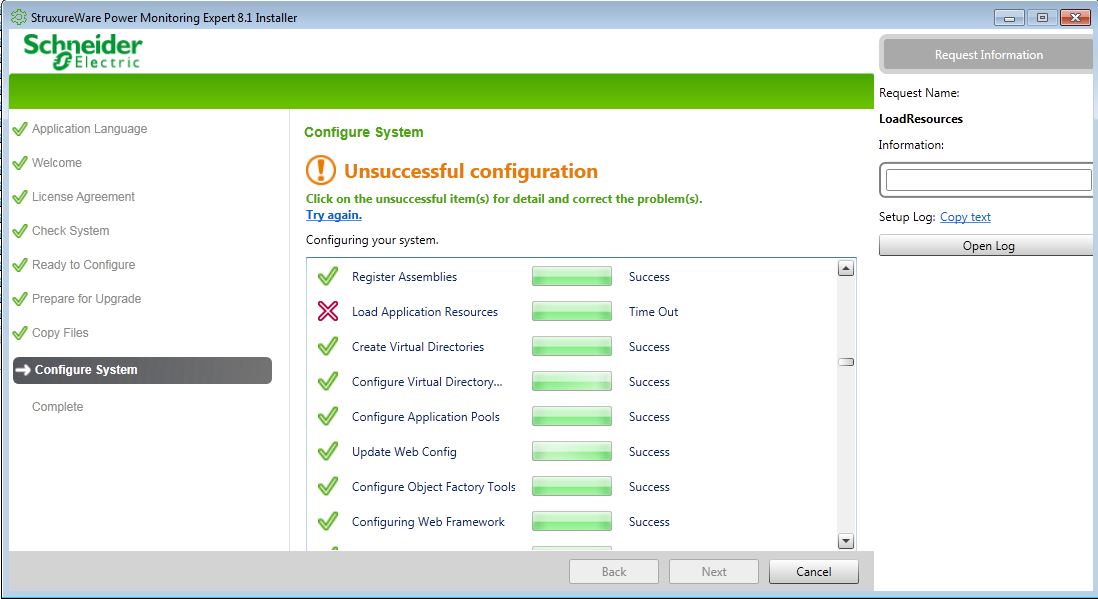Minimize the installer window
The image size is (1098, 599).
pyautogui.click(x=1009, y=18)
